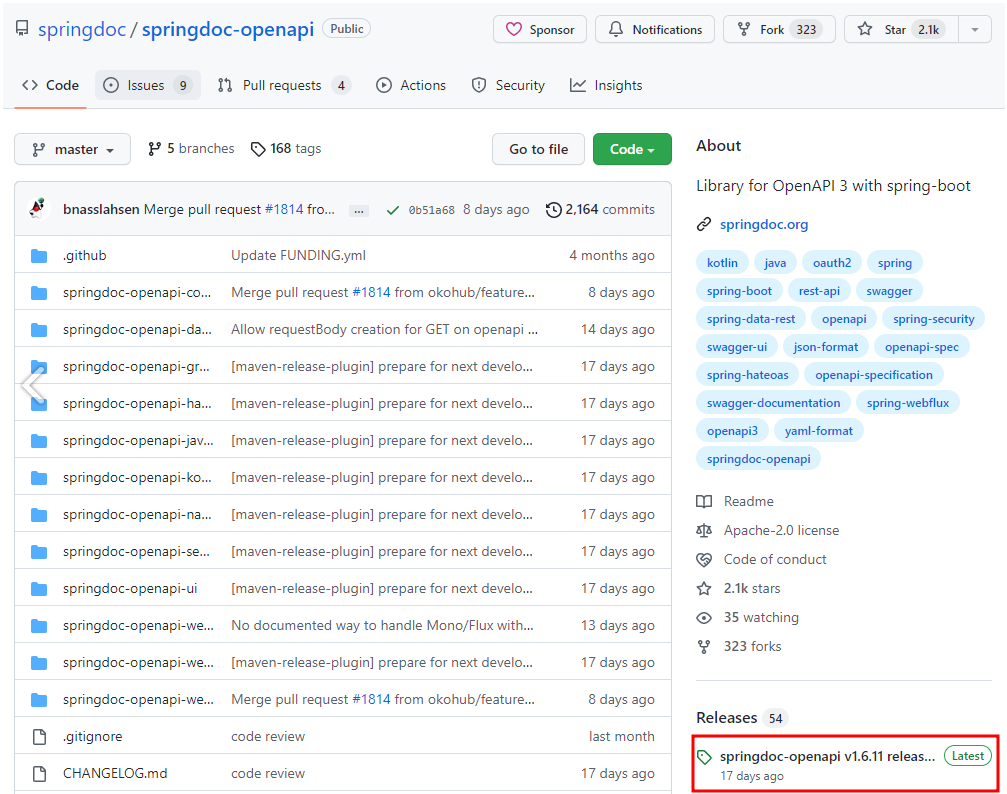This screenshot has height=794, width=1007.
Task: Star the repository with the Star button
Action: 901,30
